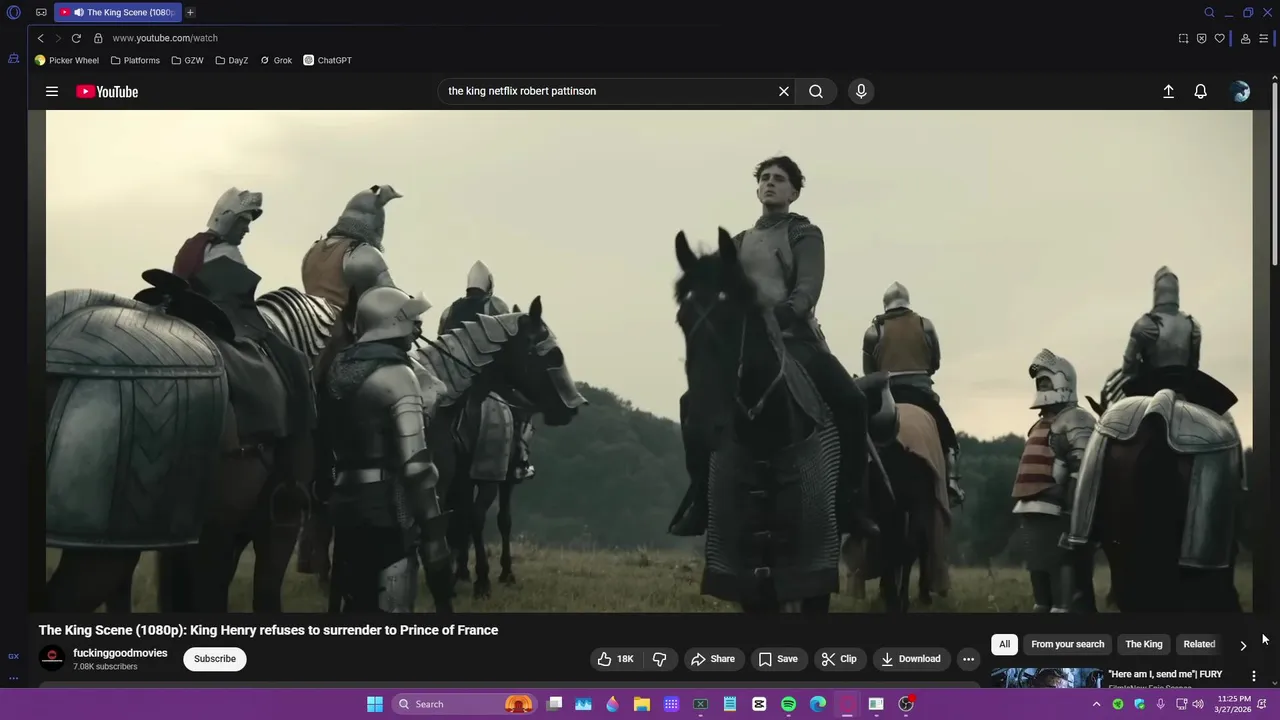
Task: Open the Grok bookmark
Action: click(276, 60)
